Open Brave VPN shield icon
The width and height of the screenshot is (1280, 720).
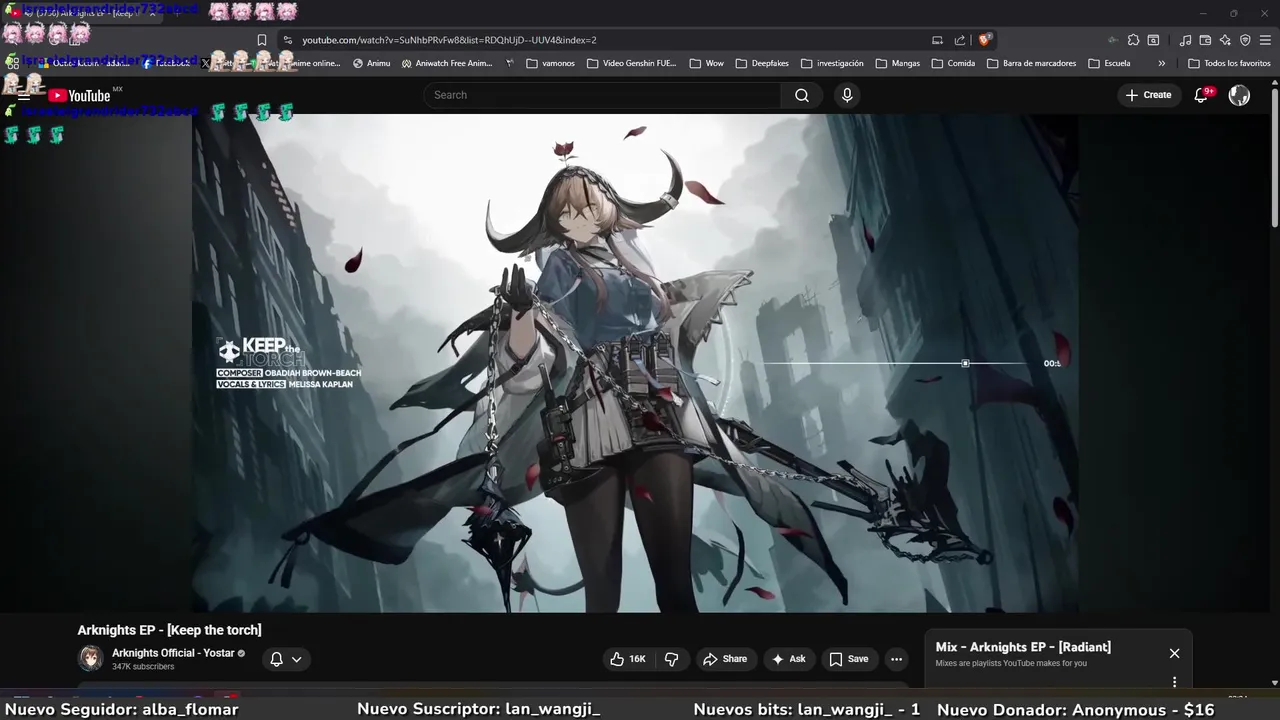pos(1245,40)
